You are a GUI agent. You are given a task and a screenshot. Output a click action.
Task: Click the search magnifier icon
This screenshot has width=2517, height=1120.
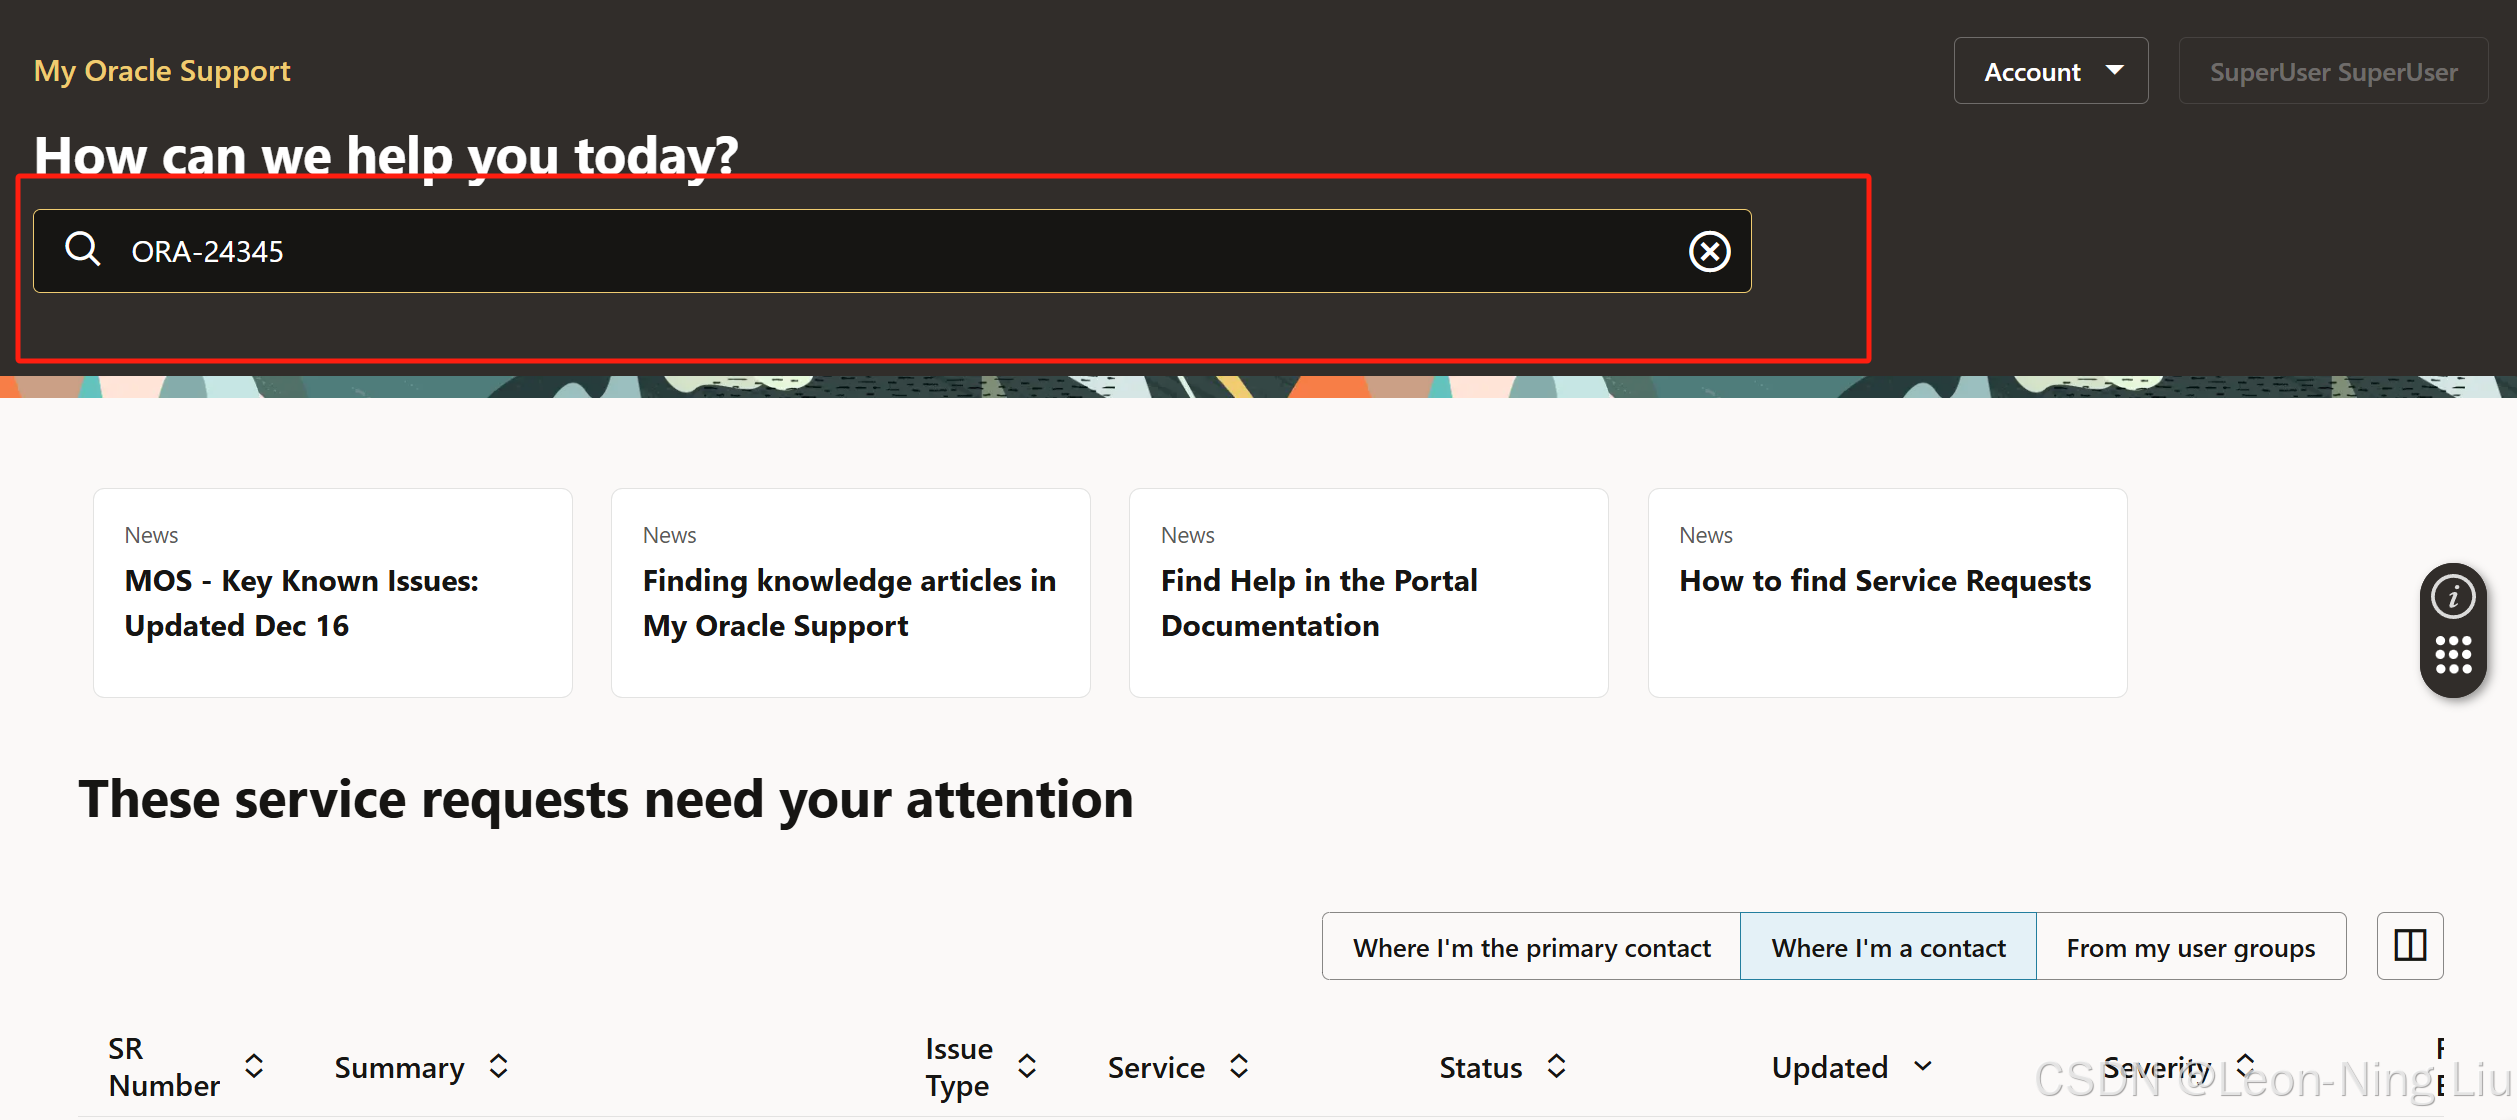point(82,249)
